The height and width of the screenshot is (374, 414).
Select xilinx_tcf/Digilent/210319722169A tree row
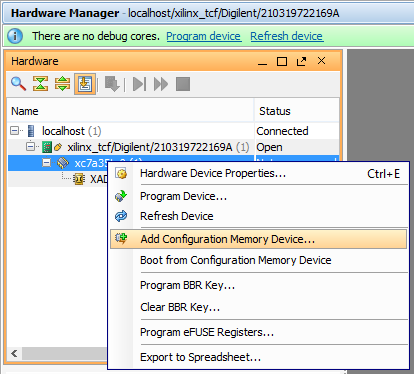click(x=173, y=147)
